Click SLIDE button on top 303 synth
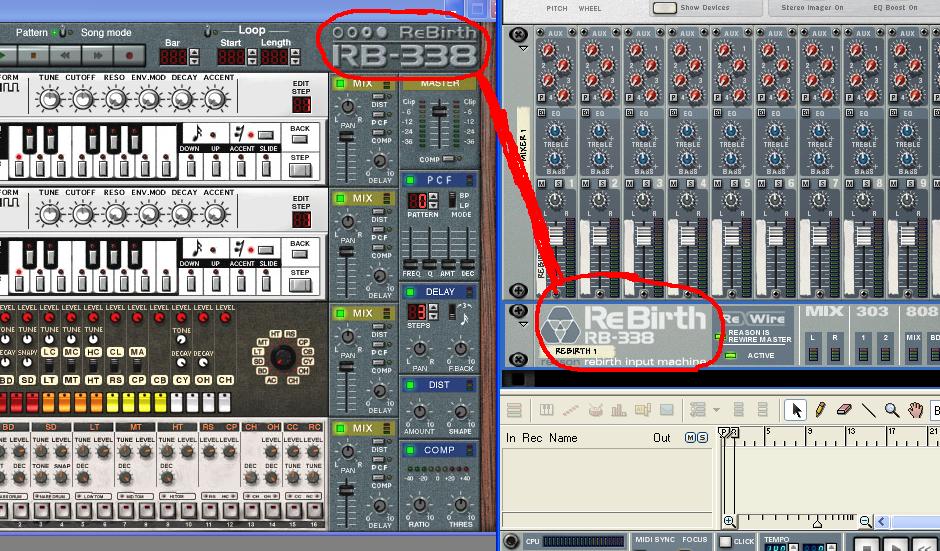 pos(266,135)
